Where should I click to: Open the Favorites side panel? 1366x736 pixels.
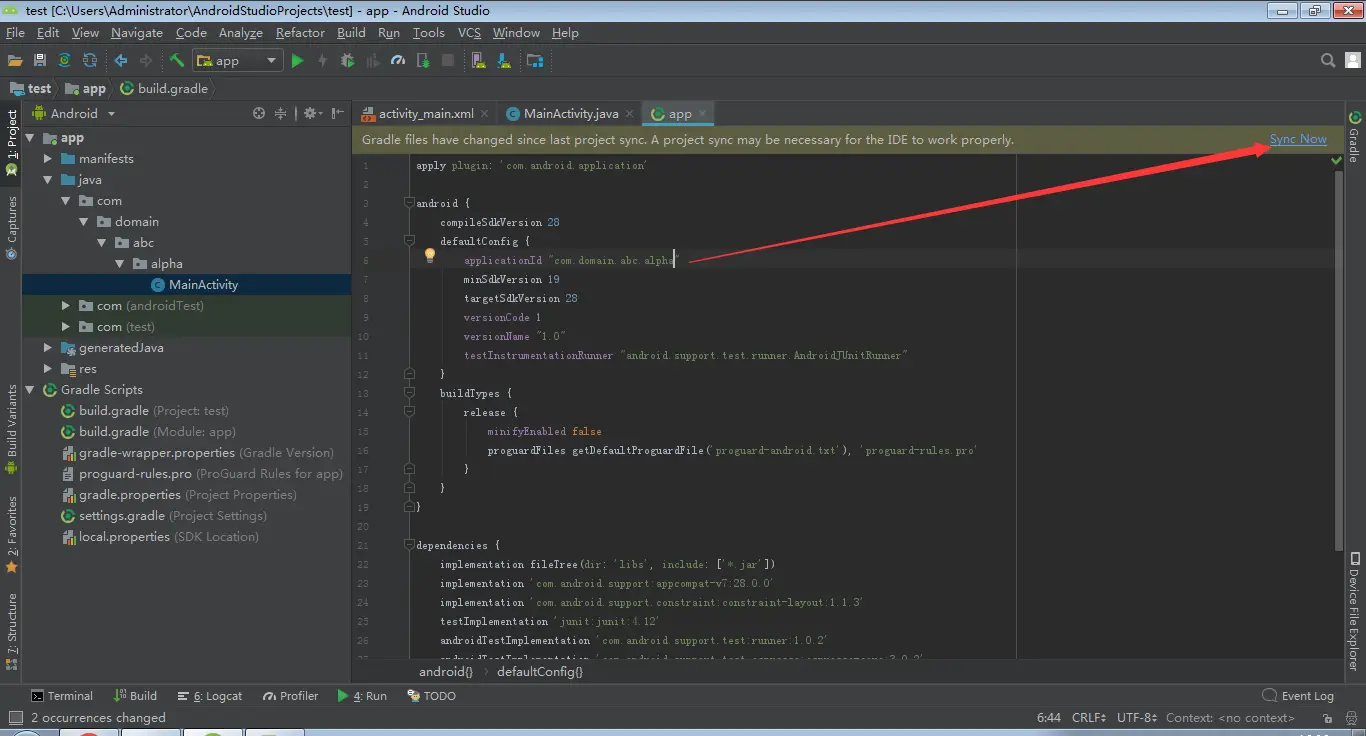(11, 535)
